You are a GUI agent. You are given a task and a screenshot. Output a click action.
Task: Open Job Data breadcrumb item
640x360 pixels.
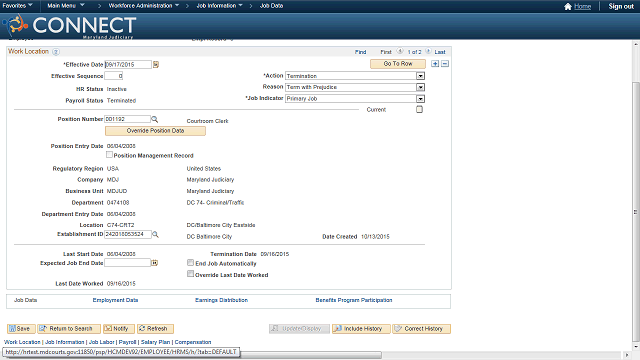click(x=271, y=6)
